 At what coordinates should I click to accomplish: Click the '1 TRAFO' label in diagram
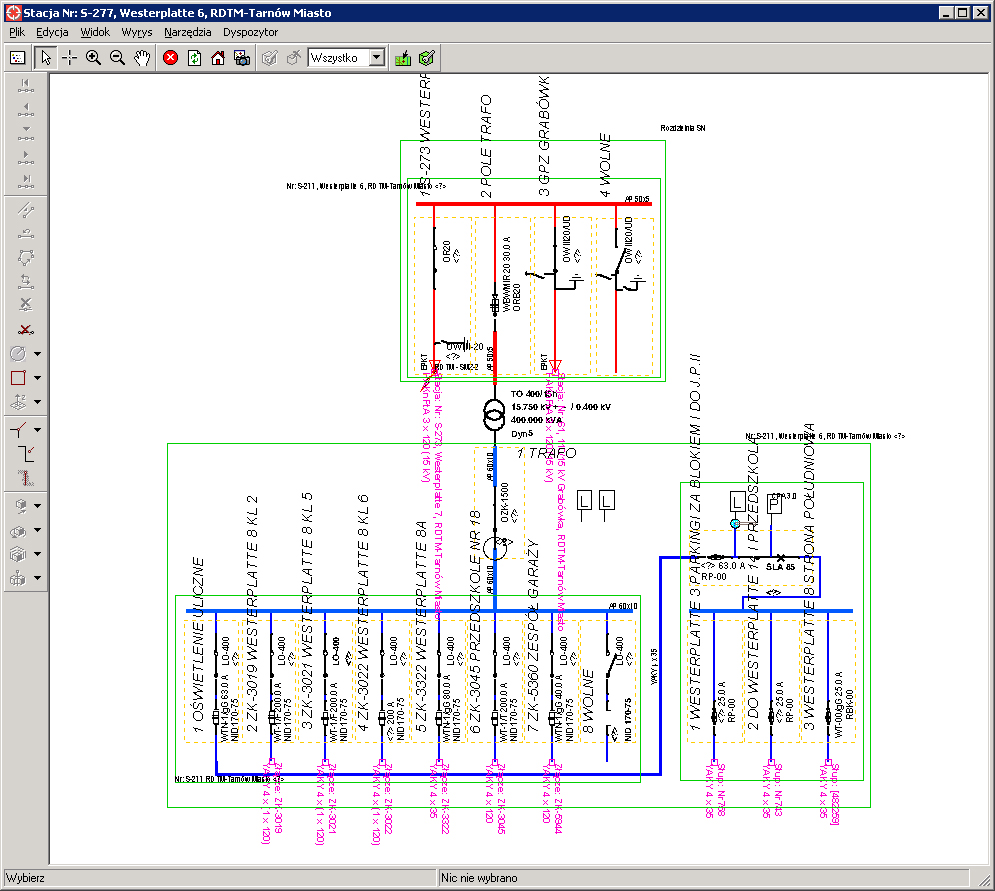[546, 453]
